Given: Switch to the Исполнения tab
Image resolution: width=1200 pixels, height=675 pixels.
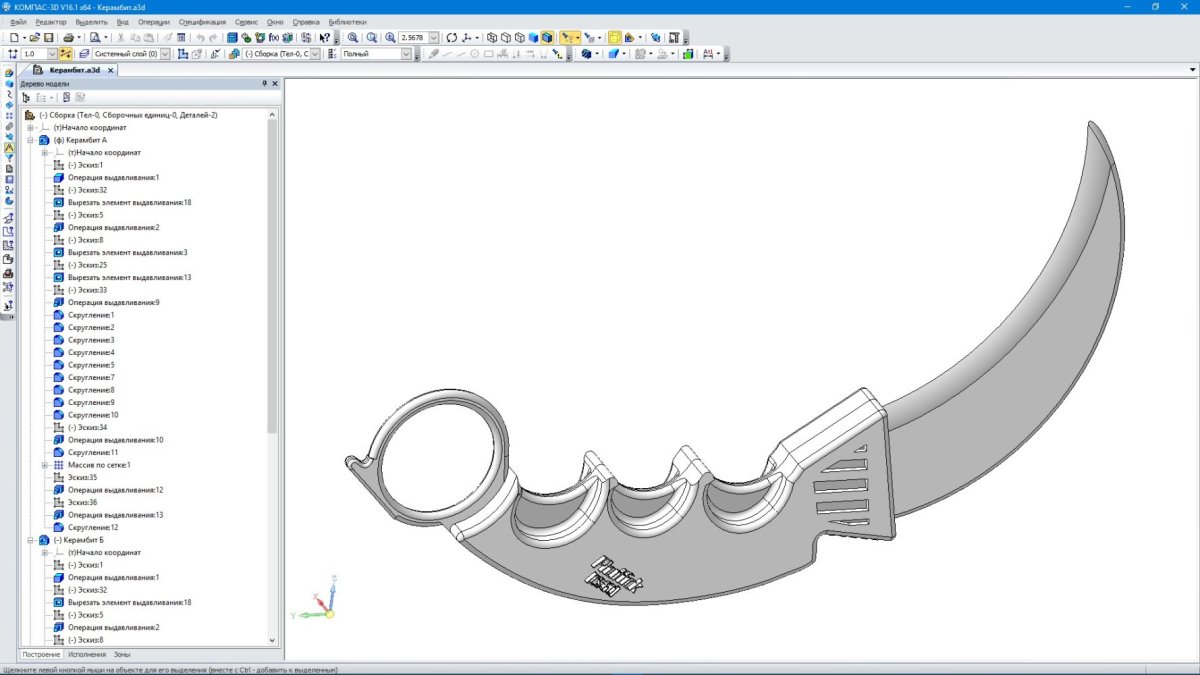Looking at the screenshot, I should 85,655.
